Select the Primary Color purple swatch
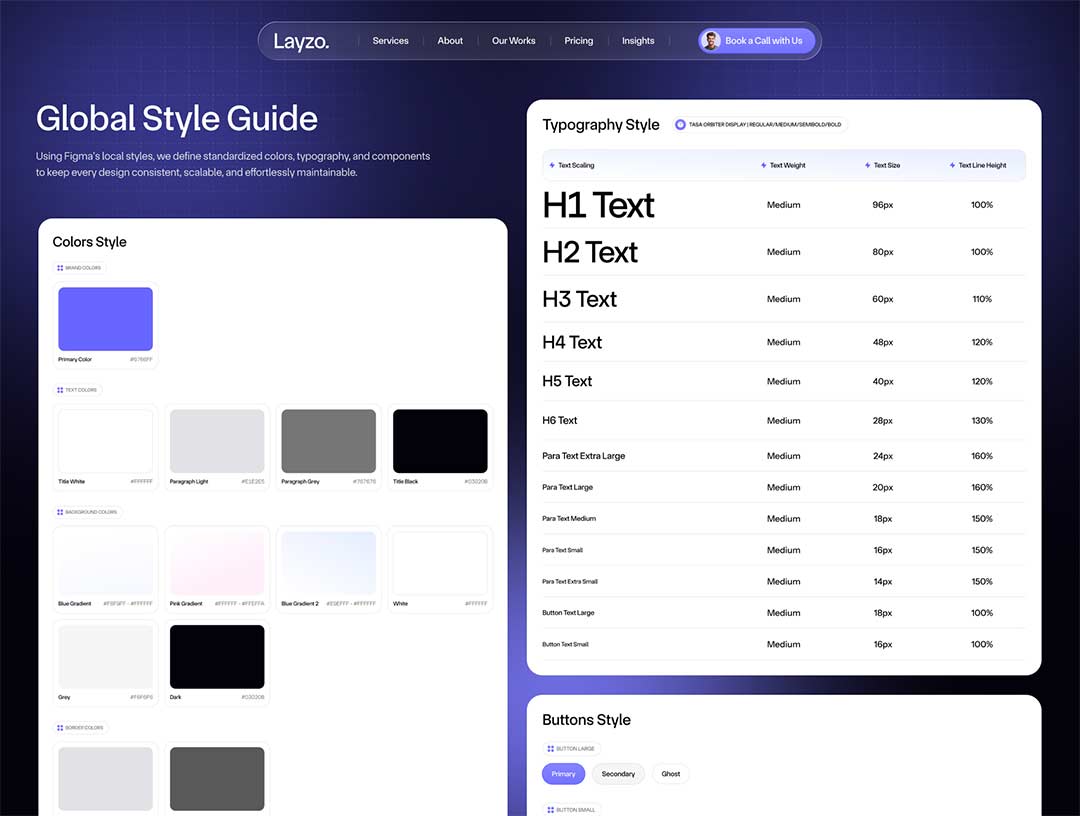Viewport: 1080px width, 816px height. click(x=105, y=319)
